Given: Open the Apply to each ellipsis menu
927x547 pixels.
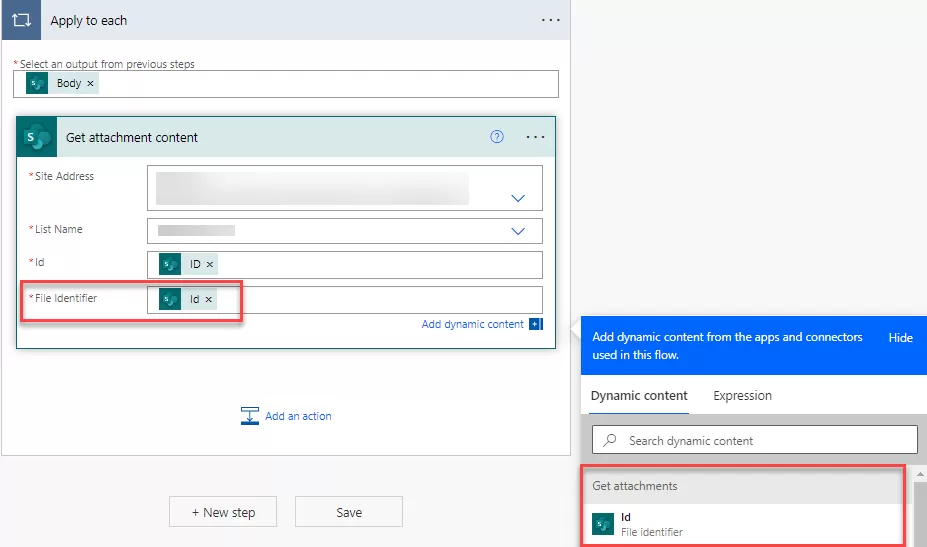Looking at the screenshot, I should click(550, 20).
